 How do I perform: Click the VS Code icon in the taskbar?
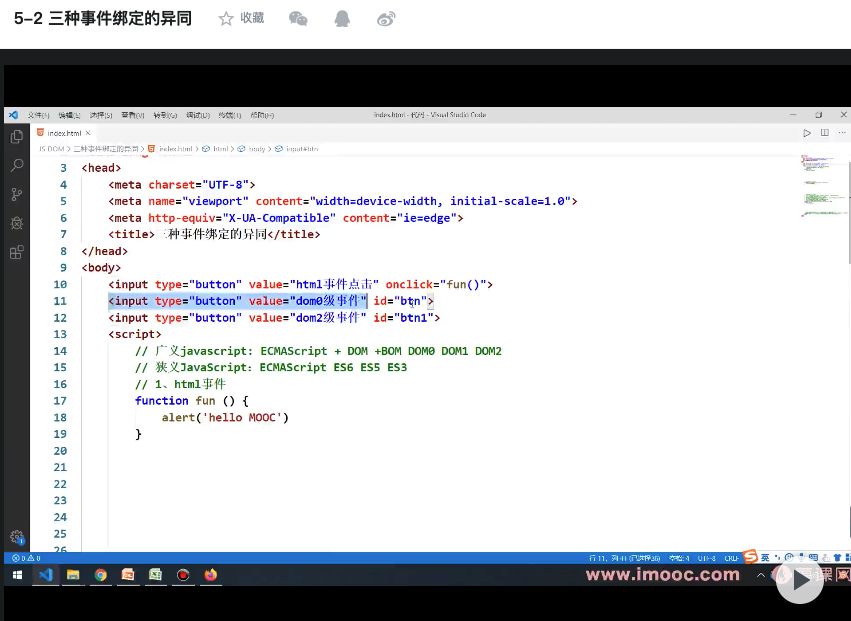tap(46, 575)
